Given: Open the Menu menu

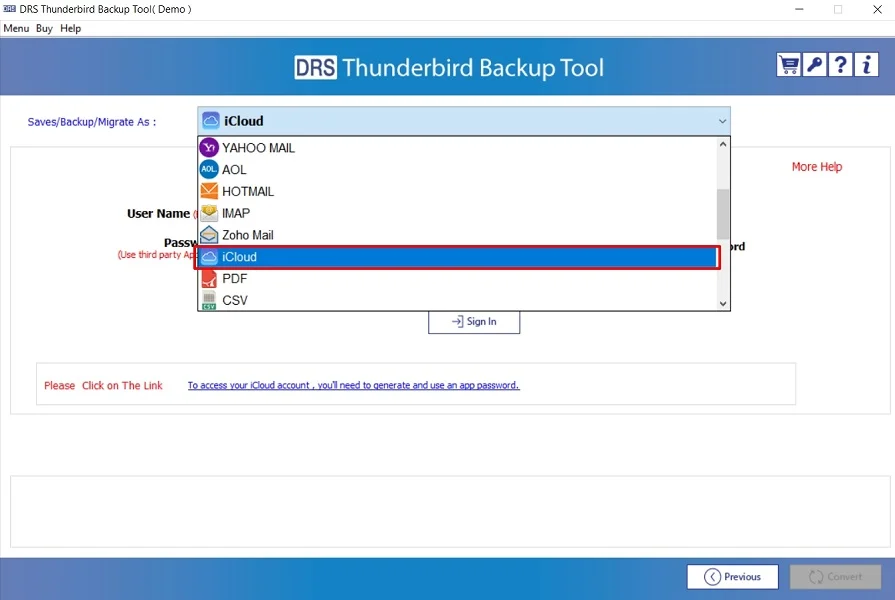Looking at the screenshot, I should pos(16,28).
